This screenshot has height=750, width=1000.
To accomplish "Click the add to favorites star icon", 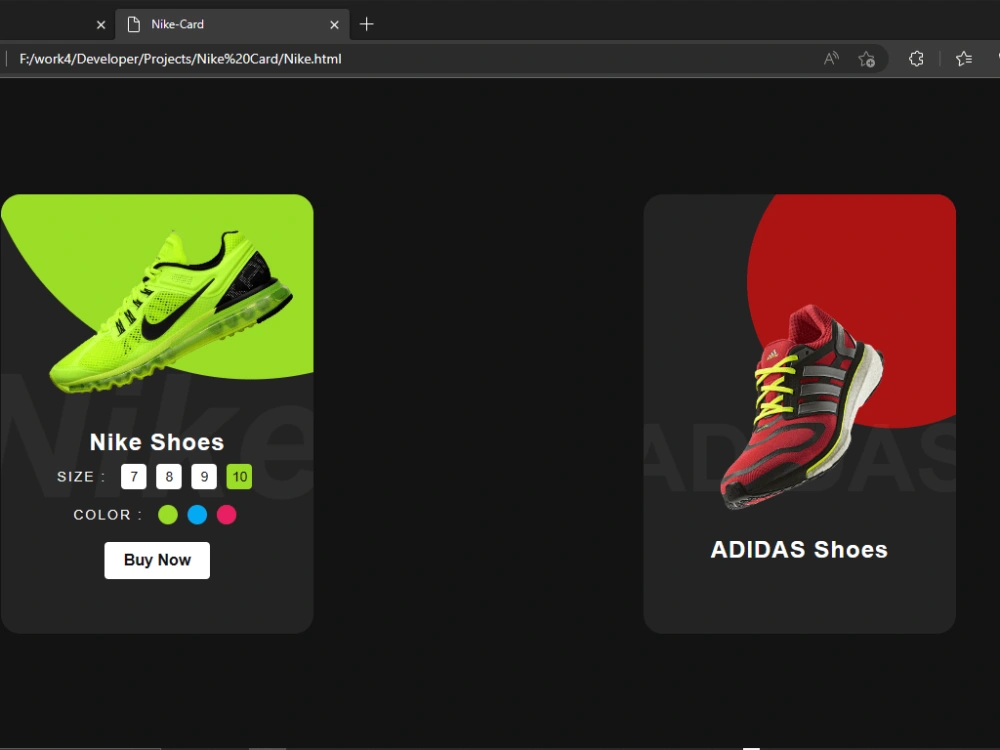I will click(x=868, y=58).
